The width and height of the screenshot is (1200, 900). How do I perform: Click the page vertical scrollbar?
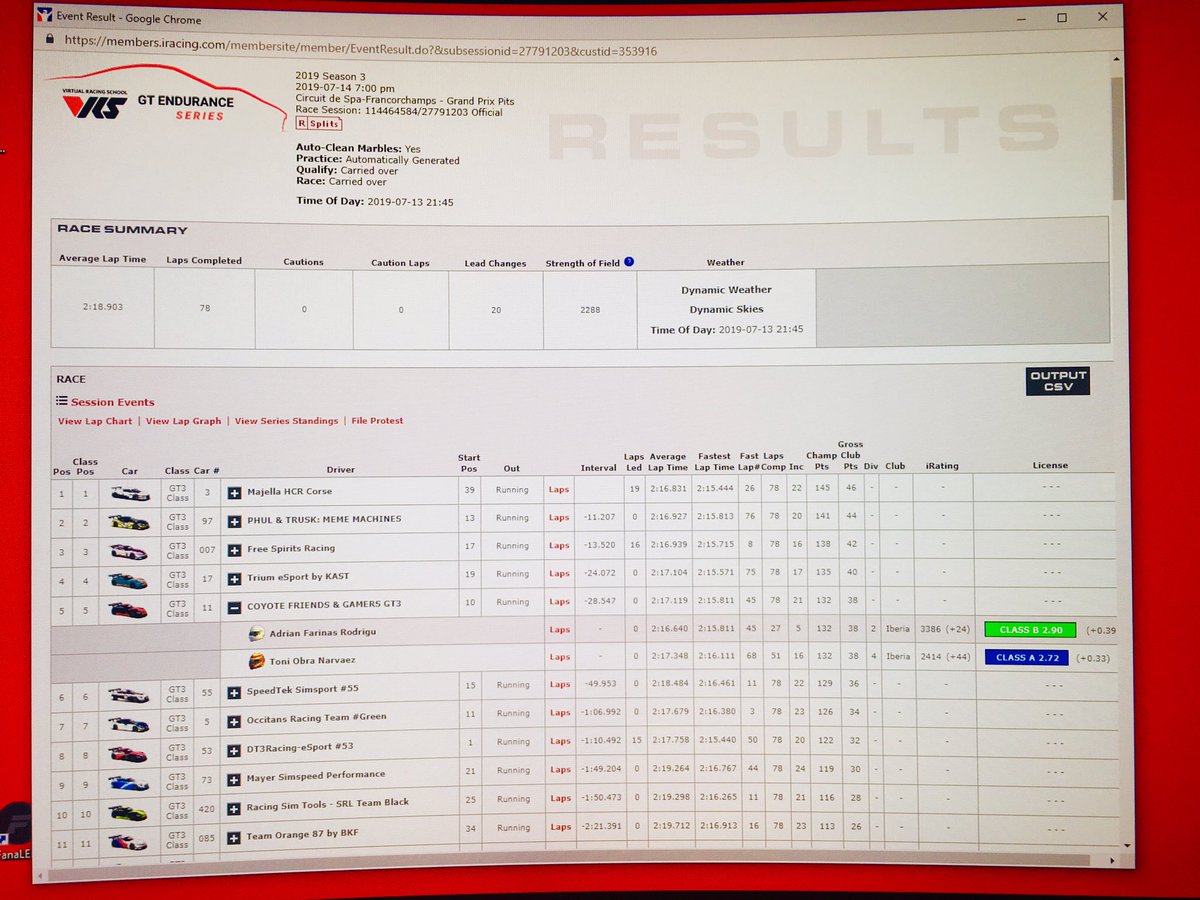pyautogui.click(x=1119, y=140)
